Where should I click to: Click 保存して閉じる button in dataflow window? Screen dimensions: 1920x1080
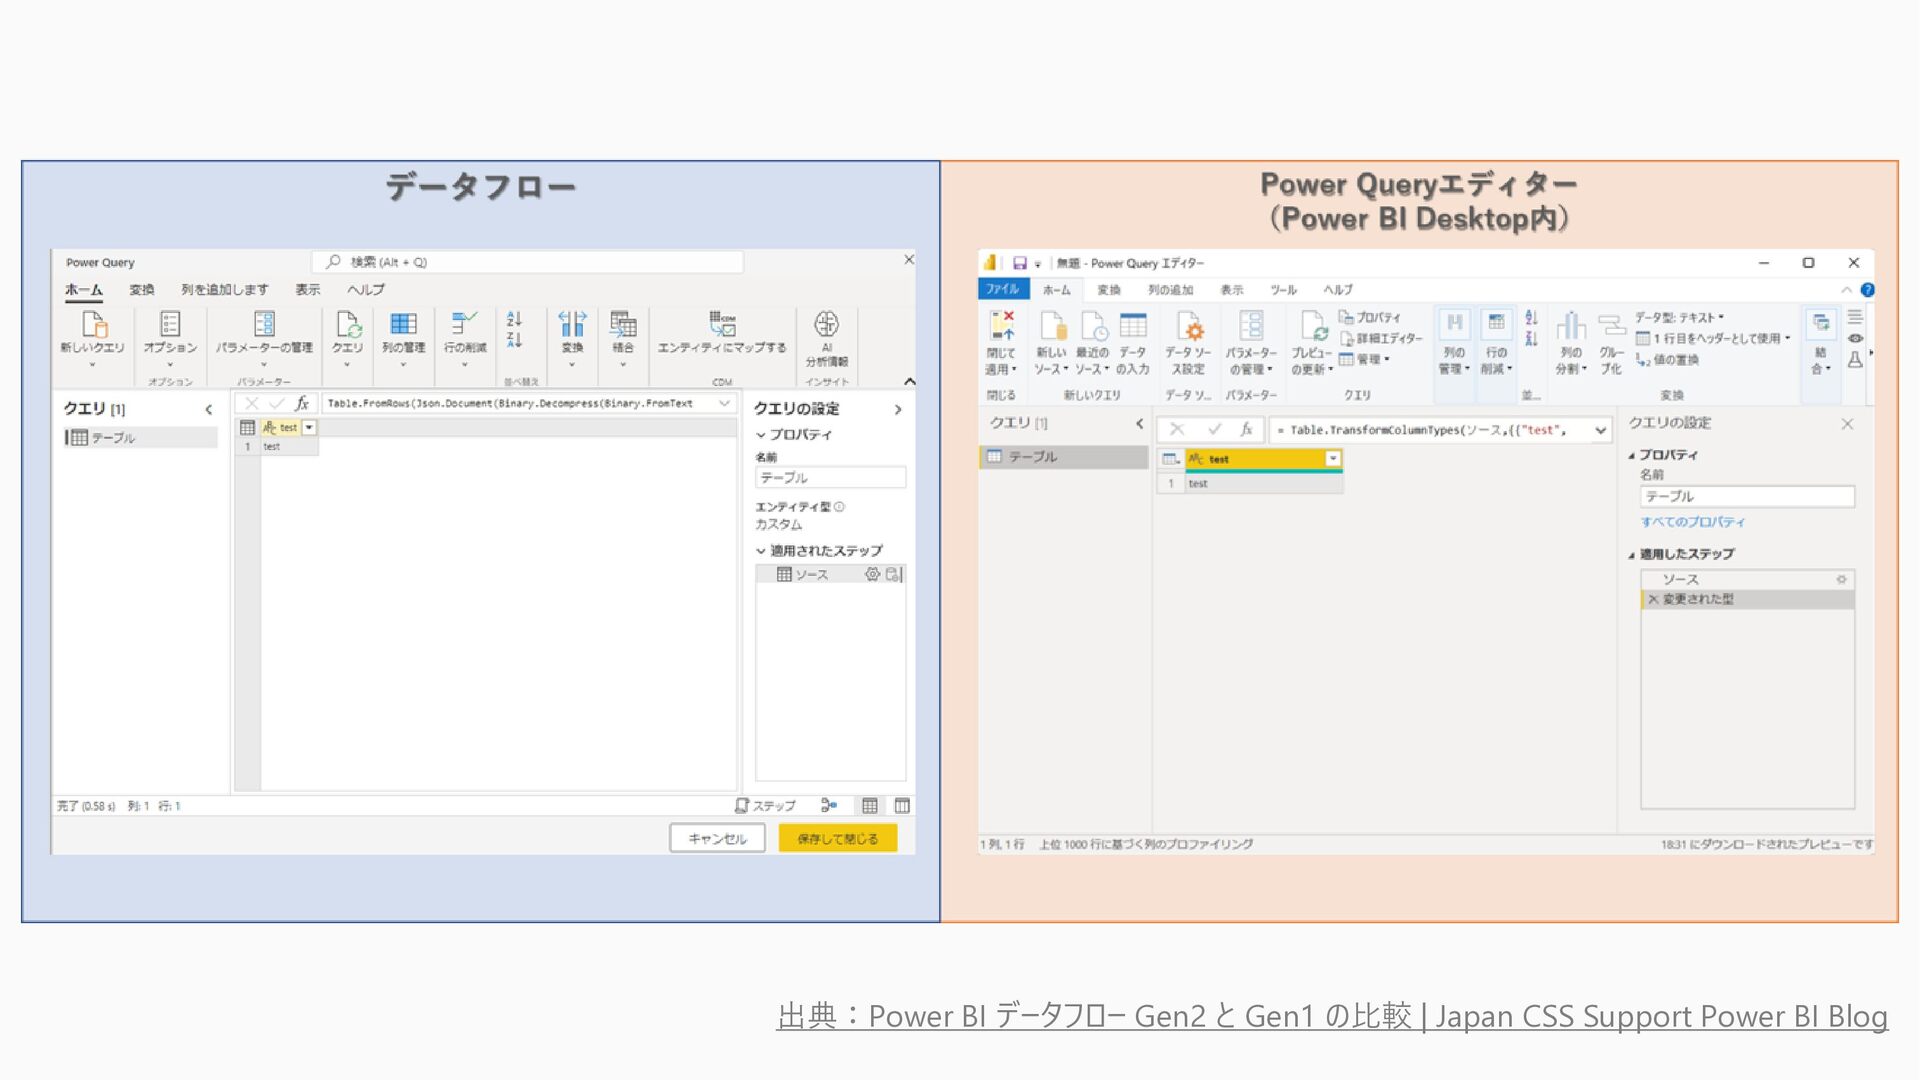click(838, 838)
